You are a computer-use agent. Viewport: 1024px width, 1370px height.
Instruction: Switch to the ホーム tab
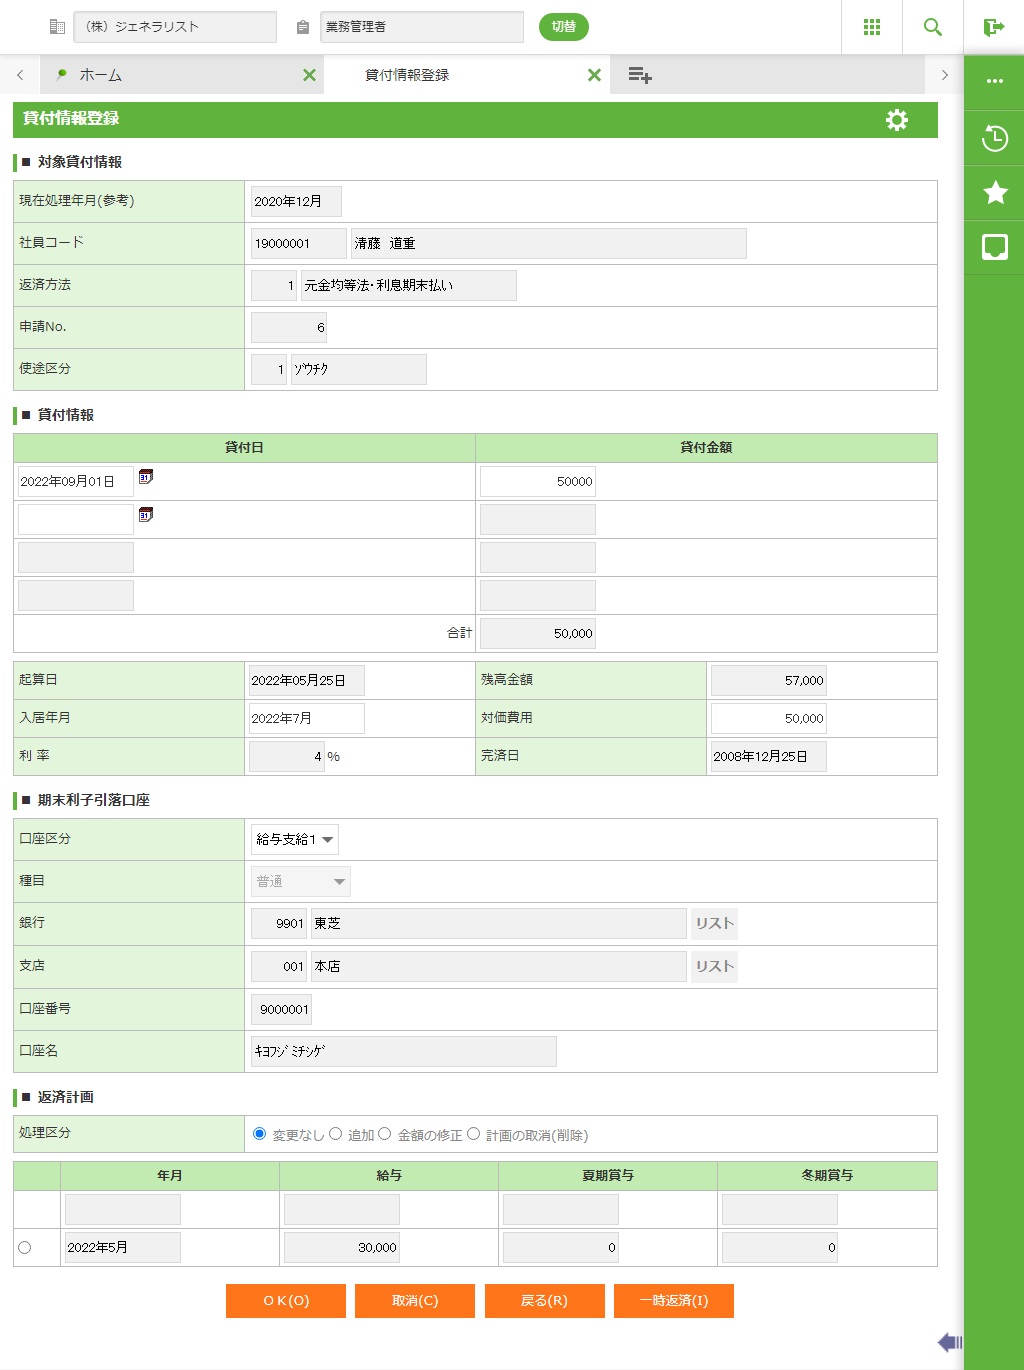pyautogui.click(x=100, y=75)
